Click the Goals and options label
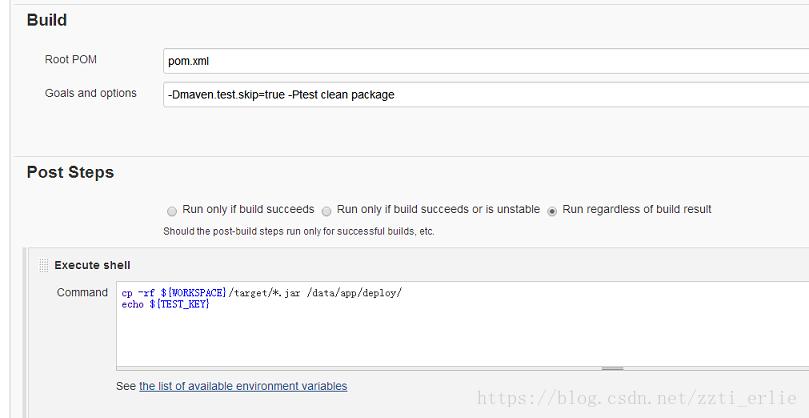This screenshot has width=809, height=418. point(90,93)
